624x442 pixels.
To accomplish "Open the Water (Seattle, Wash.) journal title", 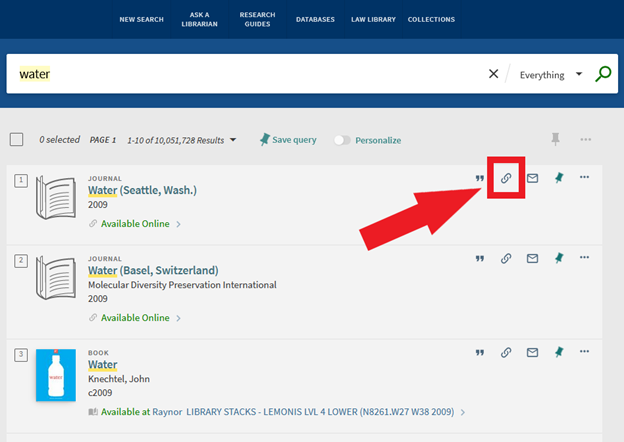I will (x=142, y=190).
